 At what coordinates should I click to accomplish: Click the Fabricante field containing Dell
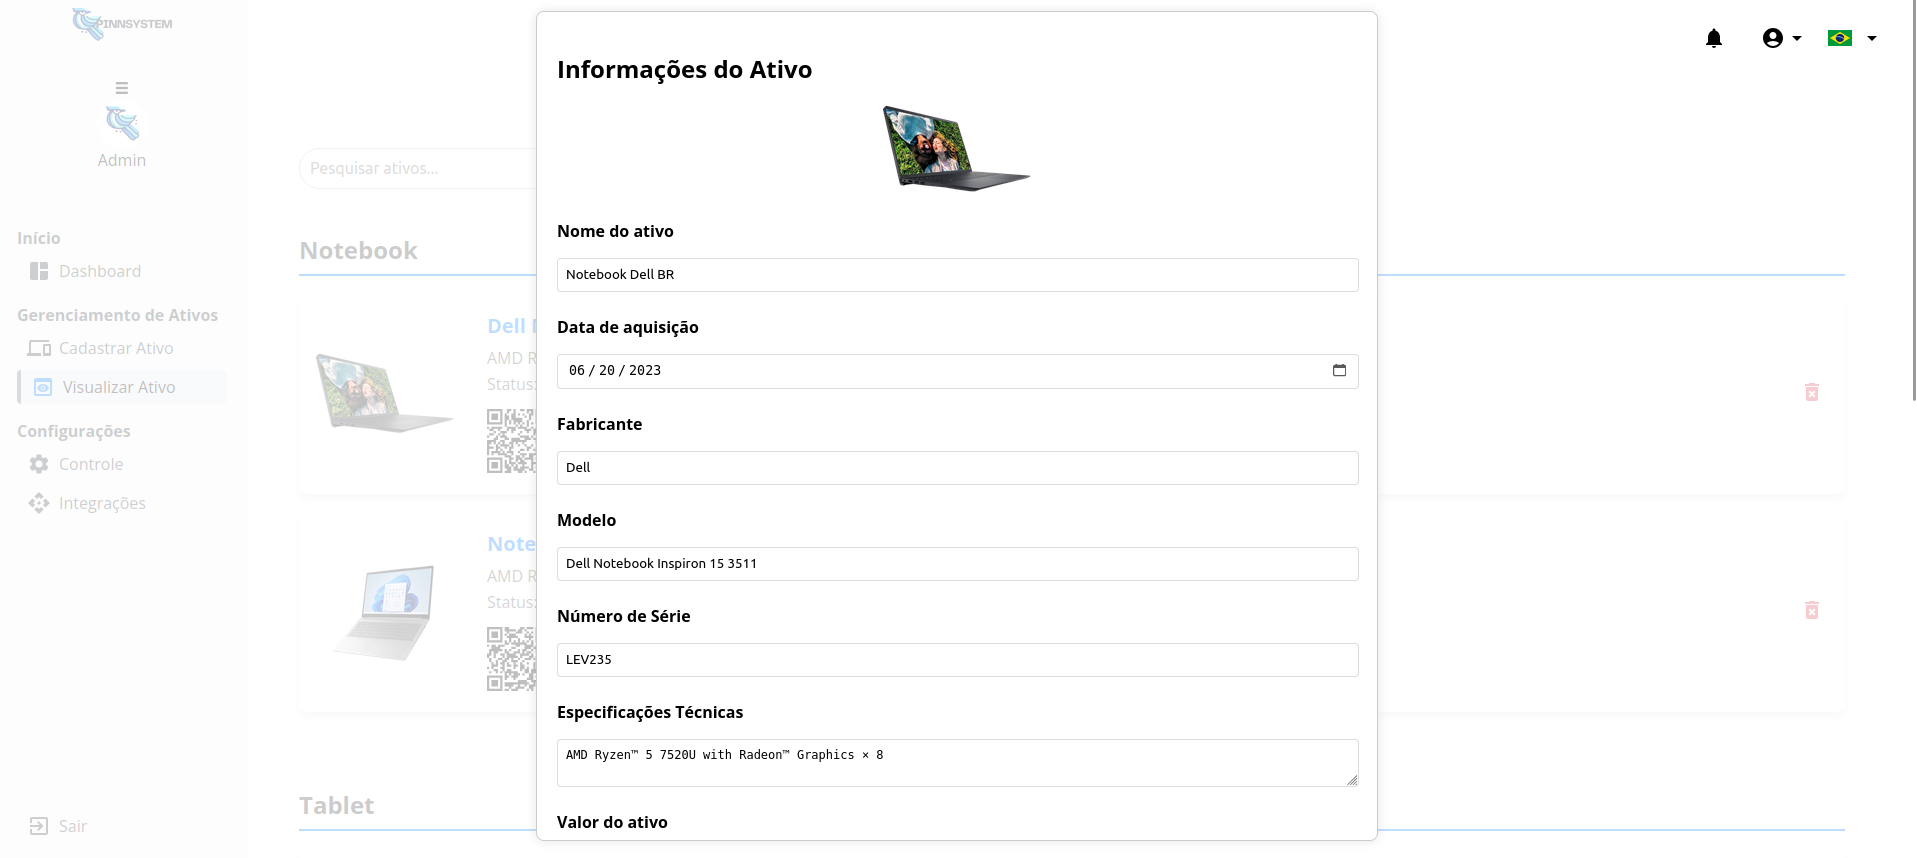(x=957, y=468)
